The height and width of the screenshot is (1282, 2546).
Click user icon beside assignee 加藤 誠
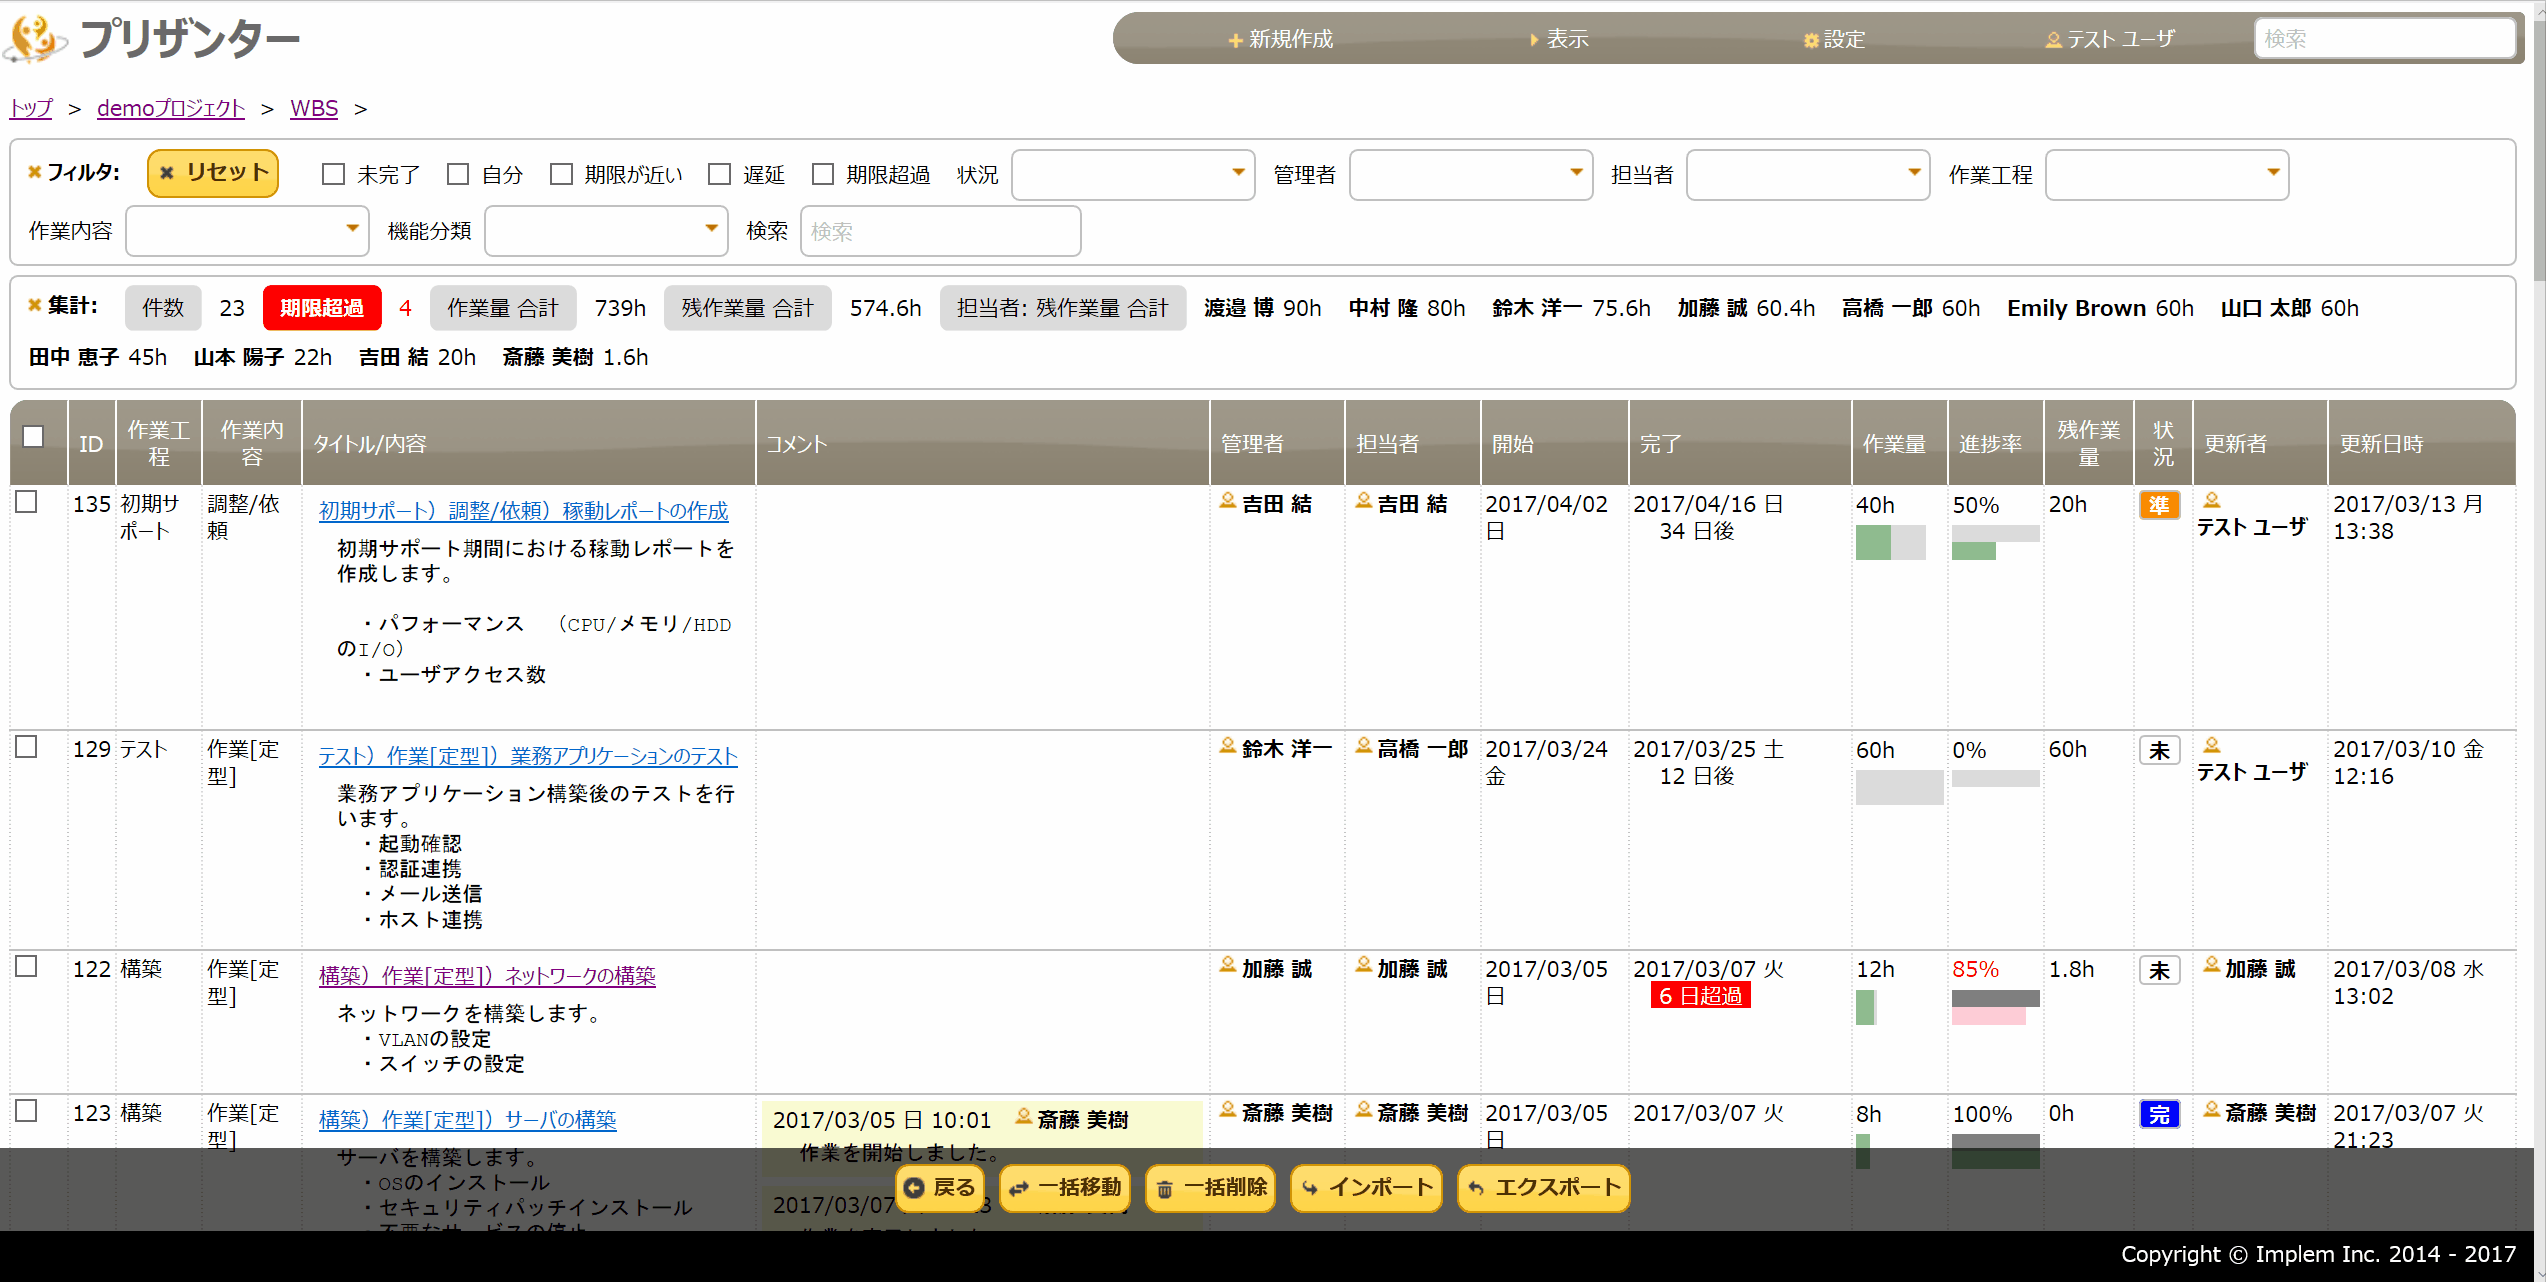[1363, 965]
